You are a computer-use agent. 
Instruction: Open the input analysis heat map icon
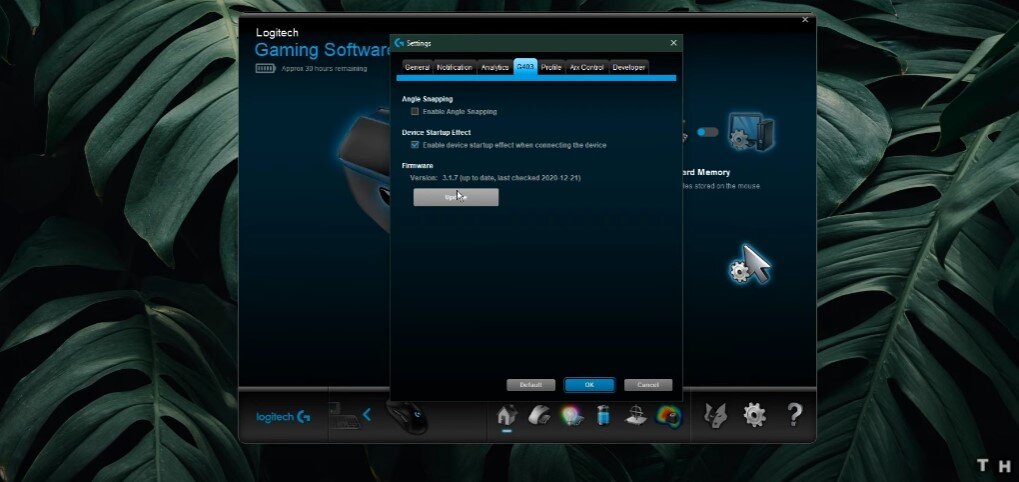(668, 415)
